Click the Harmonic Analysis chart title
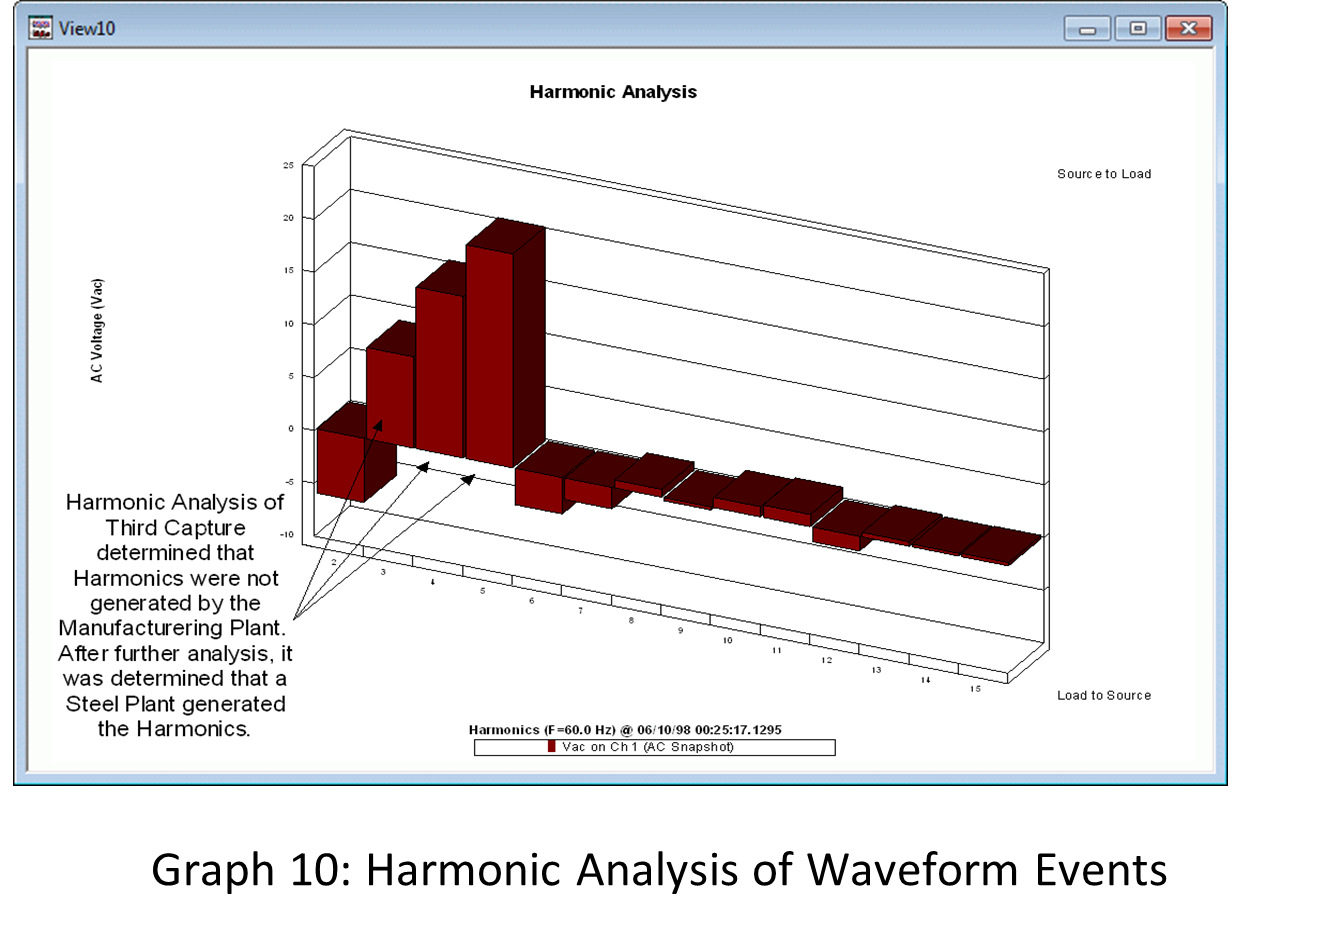This screenshot has height=940, width=1320. click(x=613, y=92)
